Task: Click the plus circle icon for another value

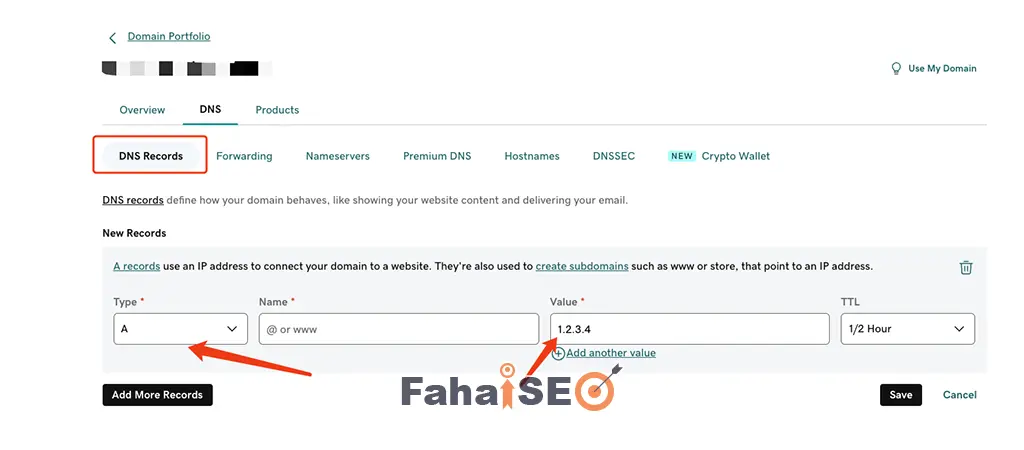Action: (558, 353)
